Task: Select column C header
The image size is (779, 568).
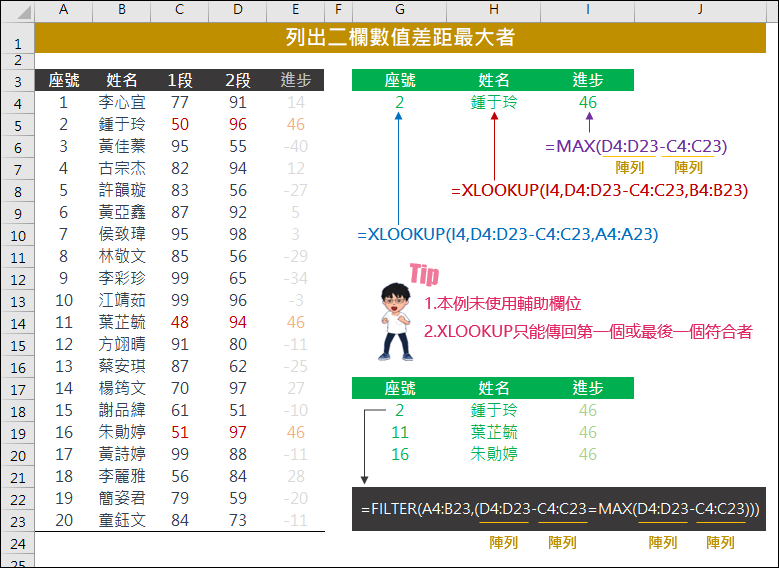Action: click(x=179, y=9)
